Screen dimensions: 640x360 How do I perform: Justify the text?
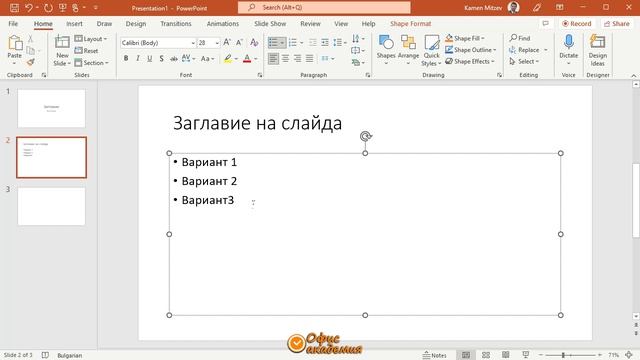pyautogui.click(x=309, y=59)
